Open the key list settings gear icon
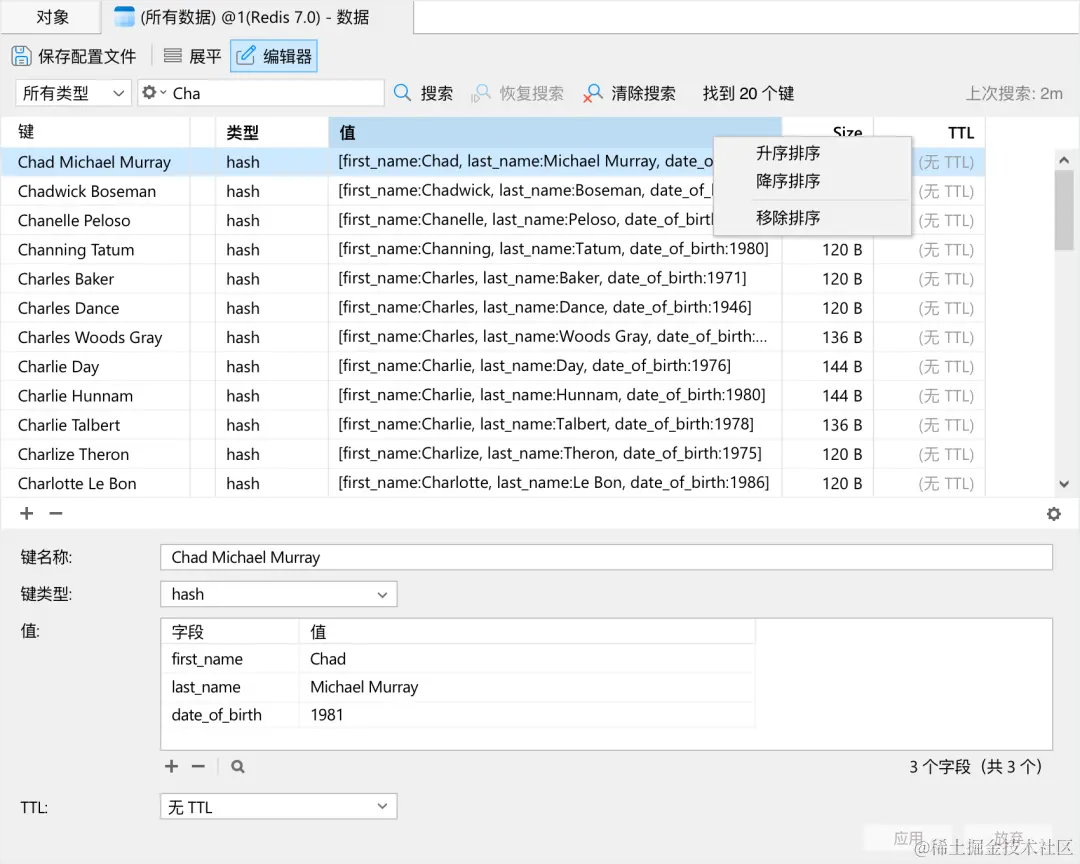 pos(1054,513)
